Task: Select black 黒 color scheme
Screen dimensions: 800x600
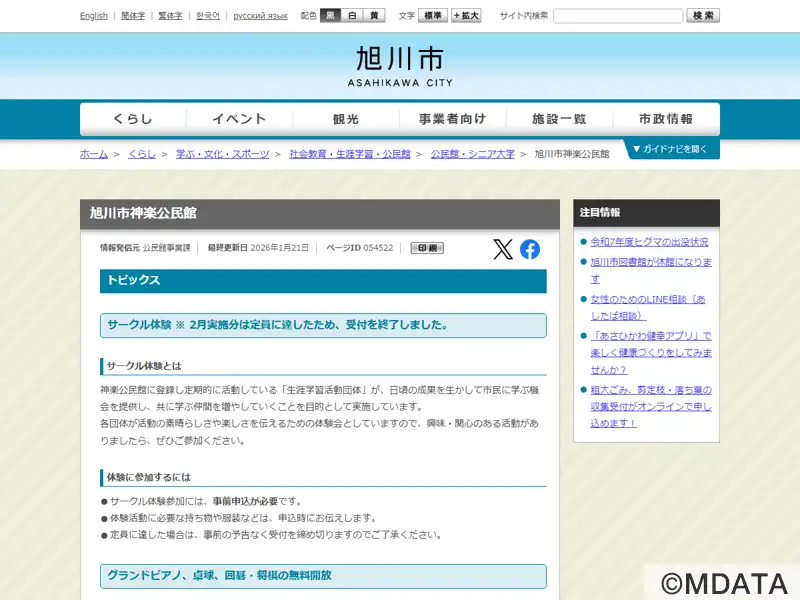Action: (x=330, y=16)
